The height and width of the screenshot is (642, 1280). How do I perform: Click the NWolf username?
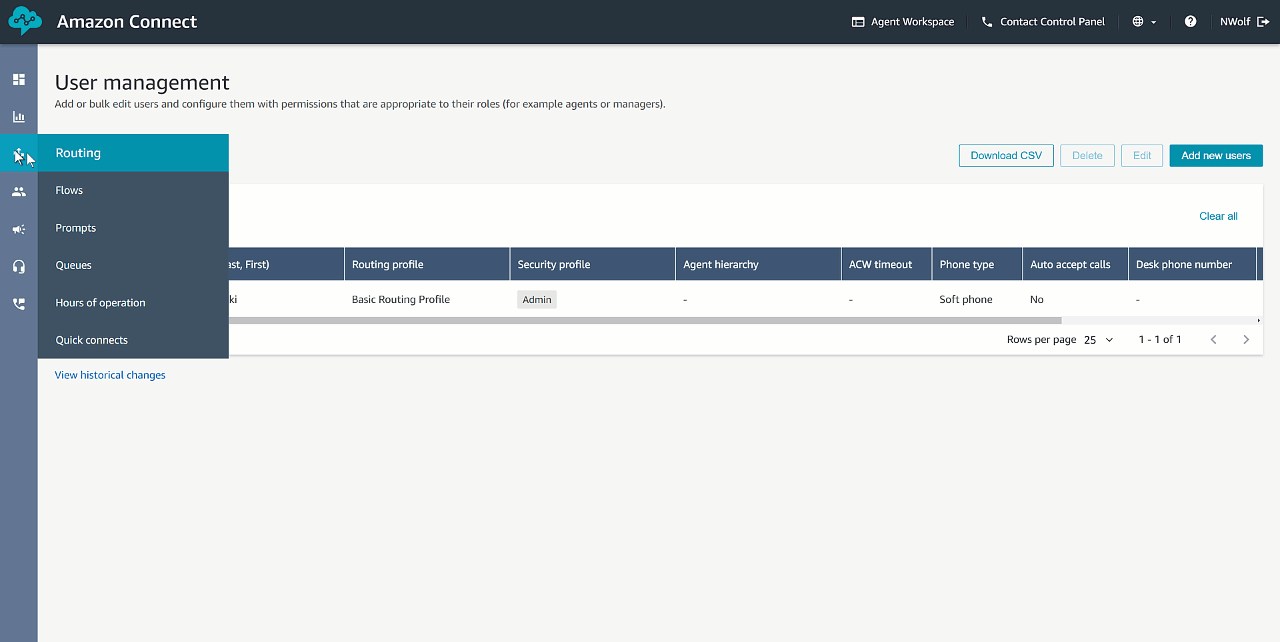[1235, 21]
